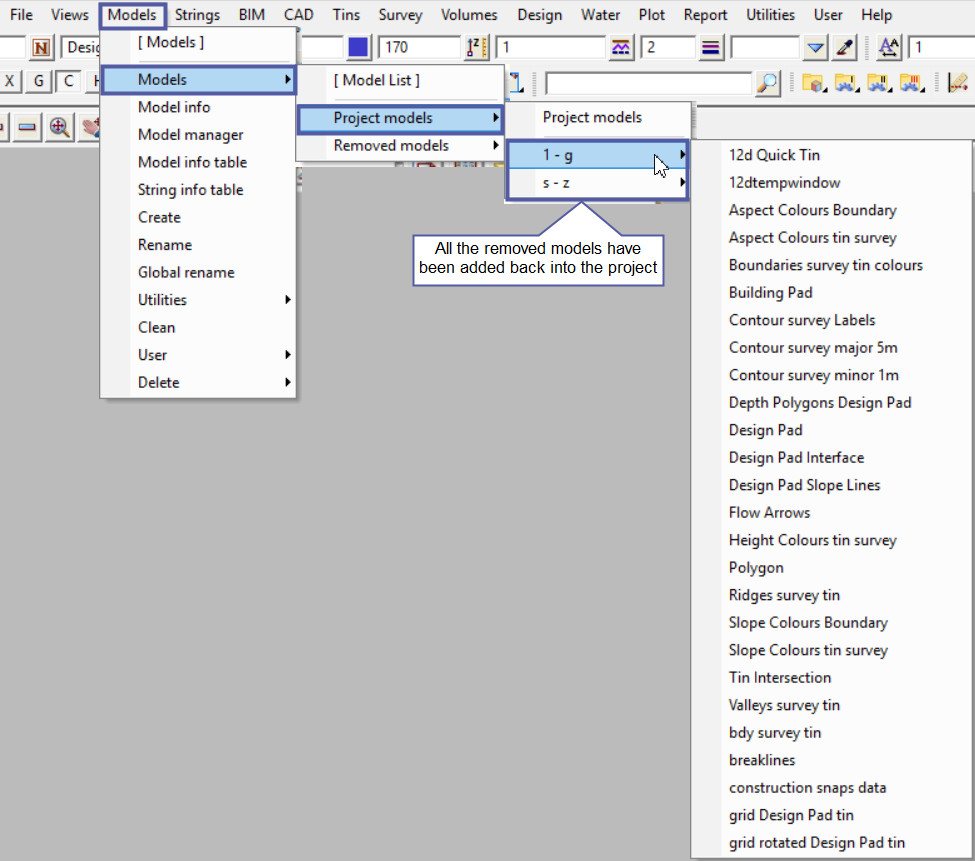Select the construction snaps data model

pyautogui.click(x=831, y=788)
